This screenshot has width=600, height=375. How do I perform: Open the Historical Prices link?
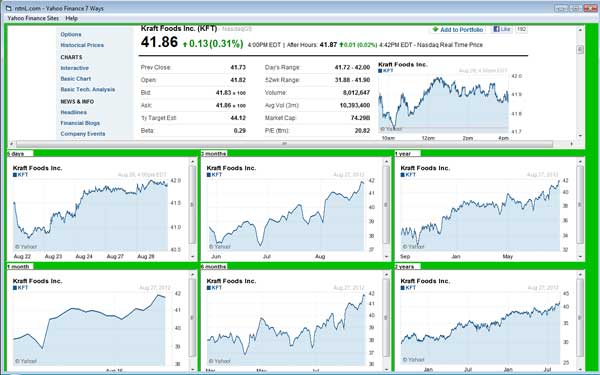[x=82, y=45]
